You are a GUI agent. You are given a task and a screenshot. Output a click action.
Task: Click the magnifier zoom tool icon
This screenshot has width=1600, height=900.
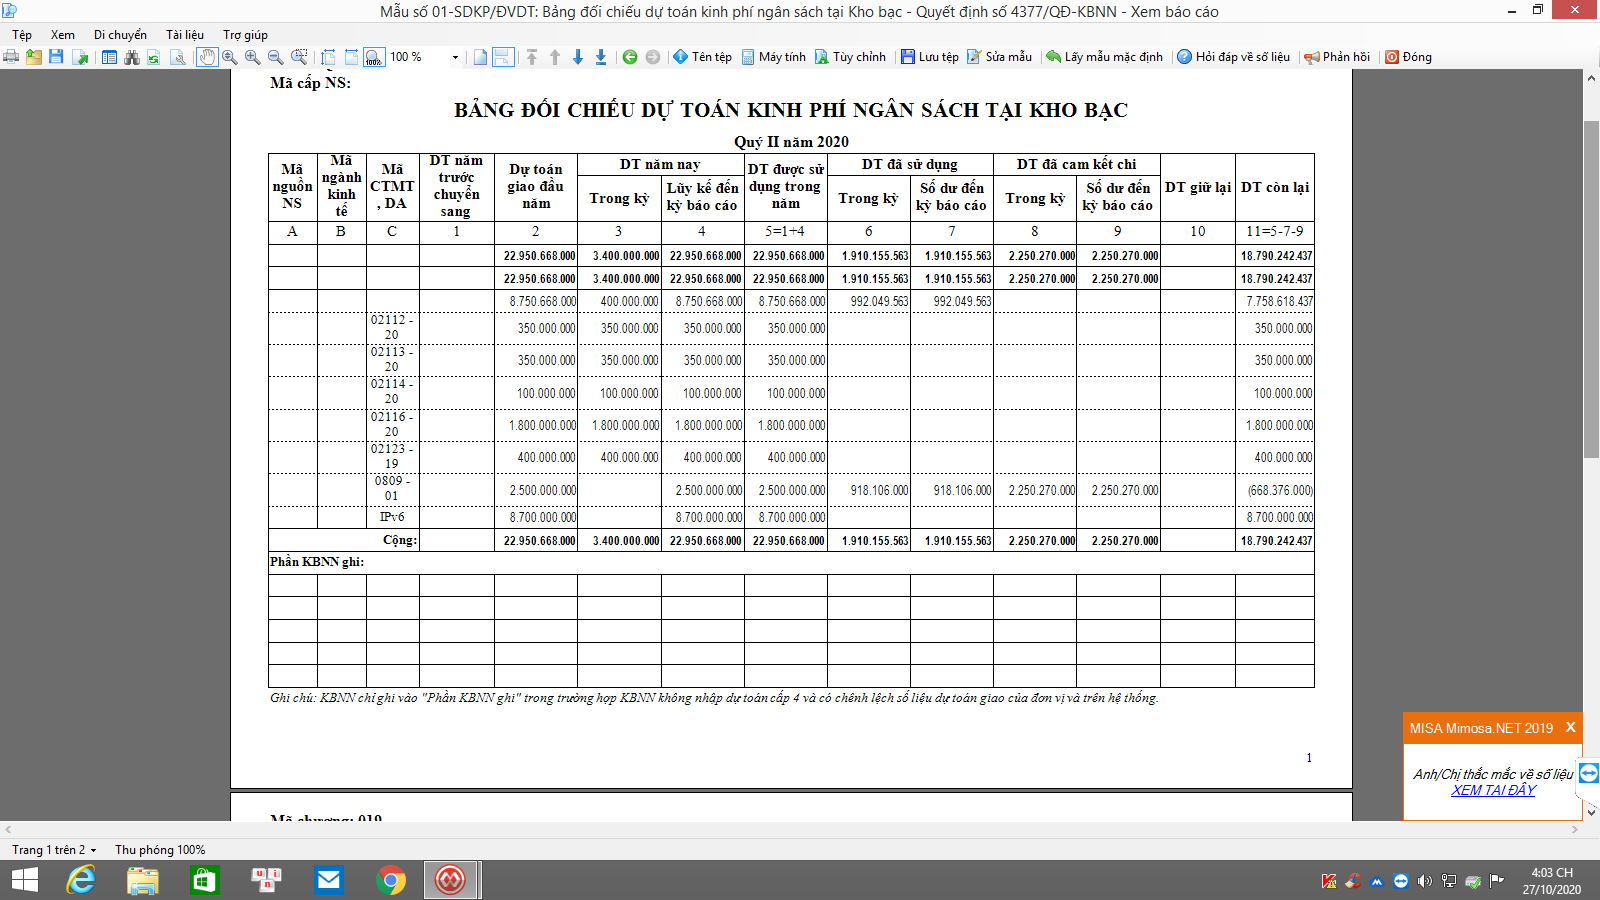tap(229, 57)
